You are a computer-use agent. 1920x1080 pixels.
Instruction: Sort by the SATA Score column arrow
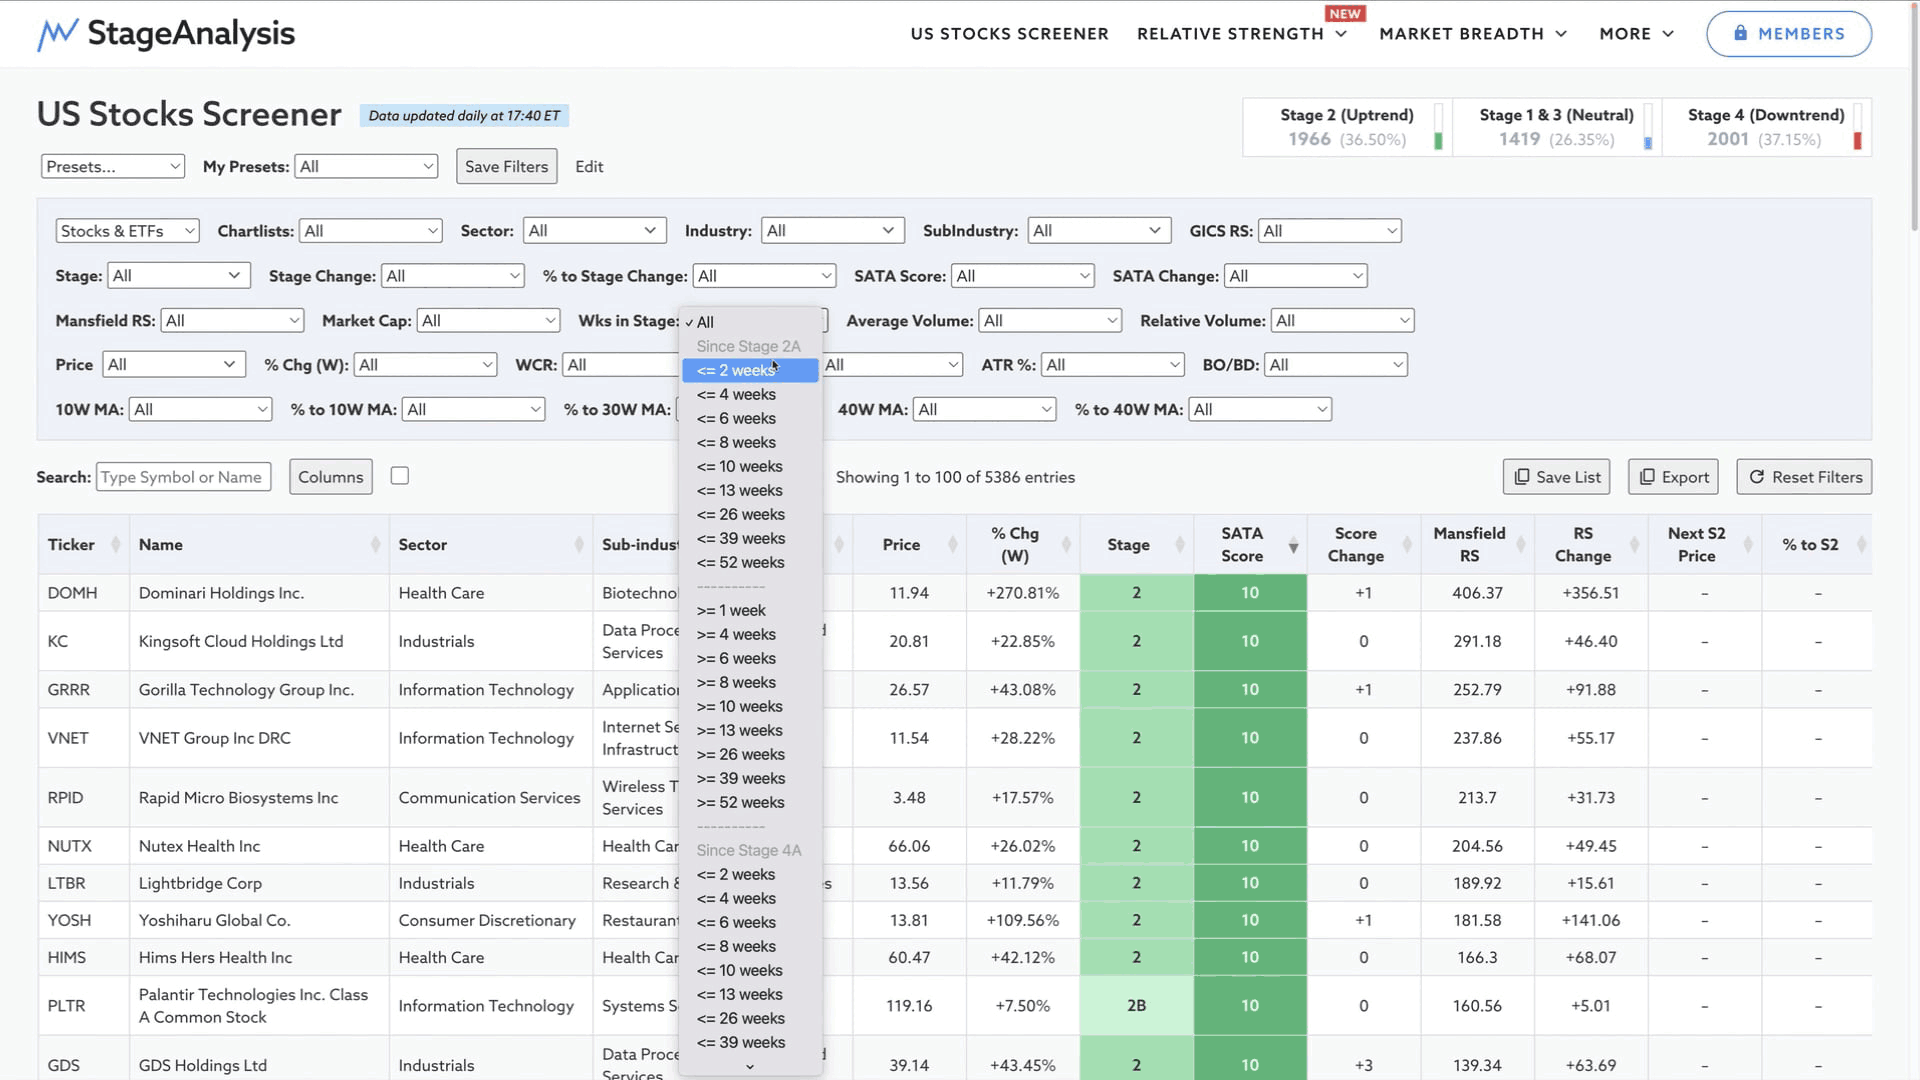point(1293,546)
